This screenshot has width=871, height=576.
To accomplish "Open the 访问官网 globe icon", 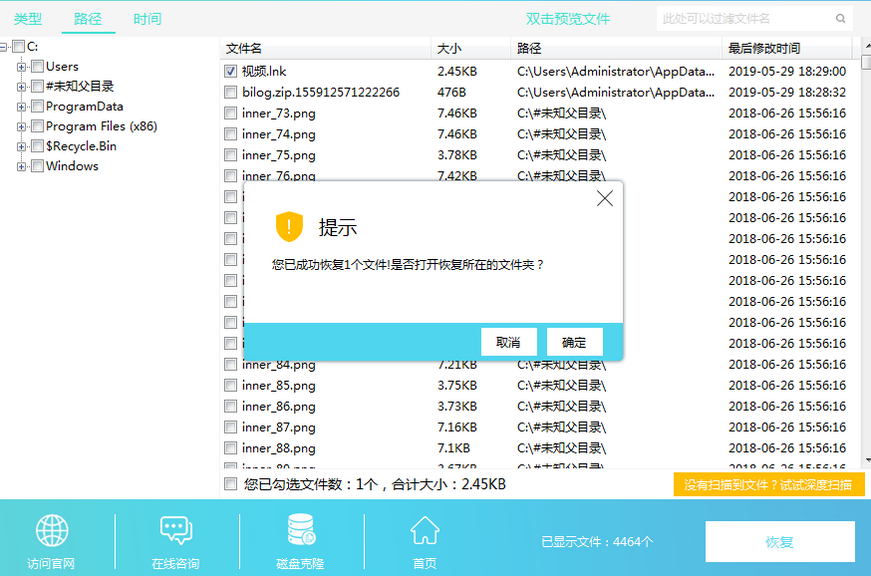I will point(52,530).
